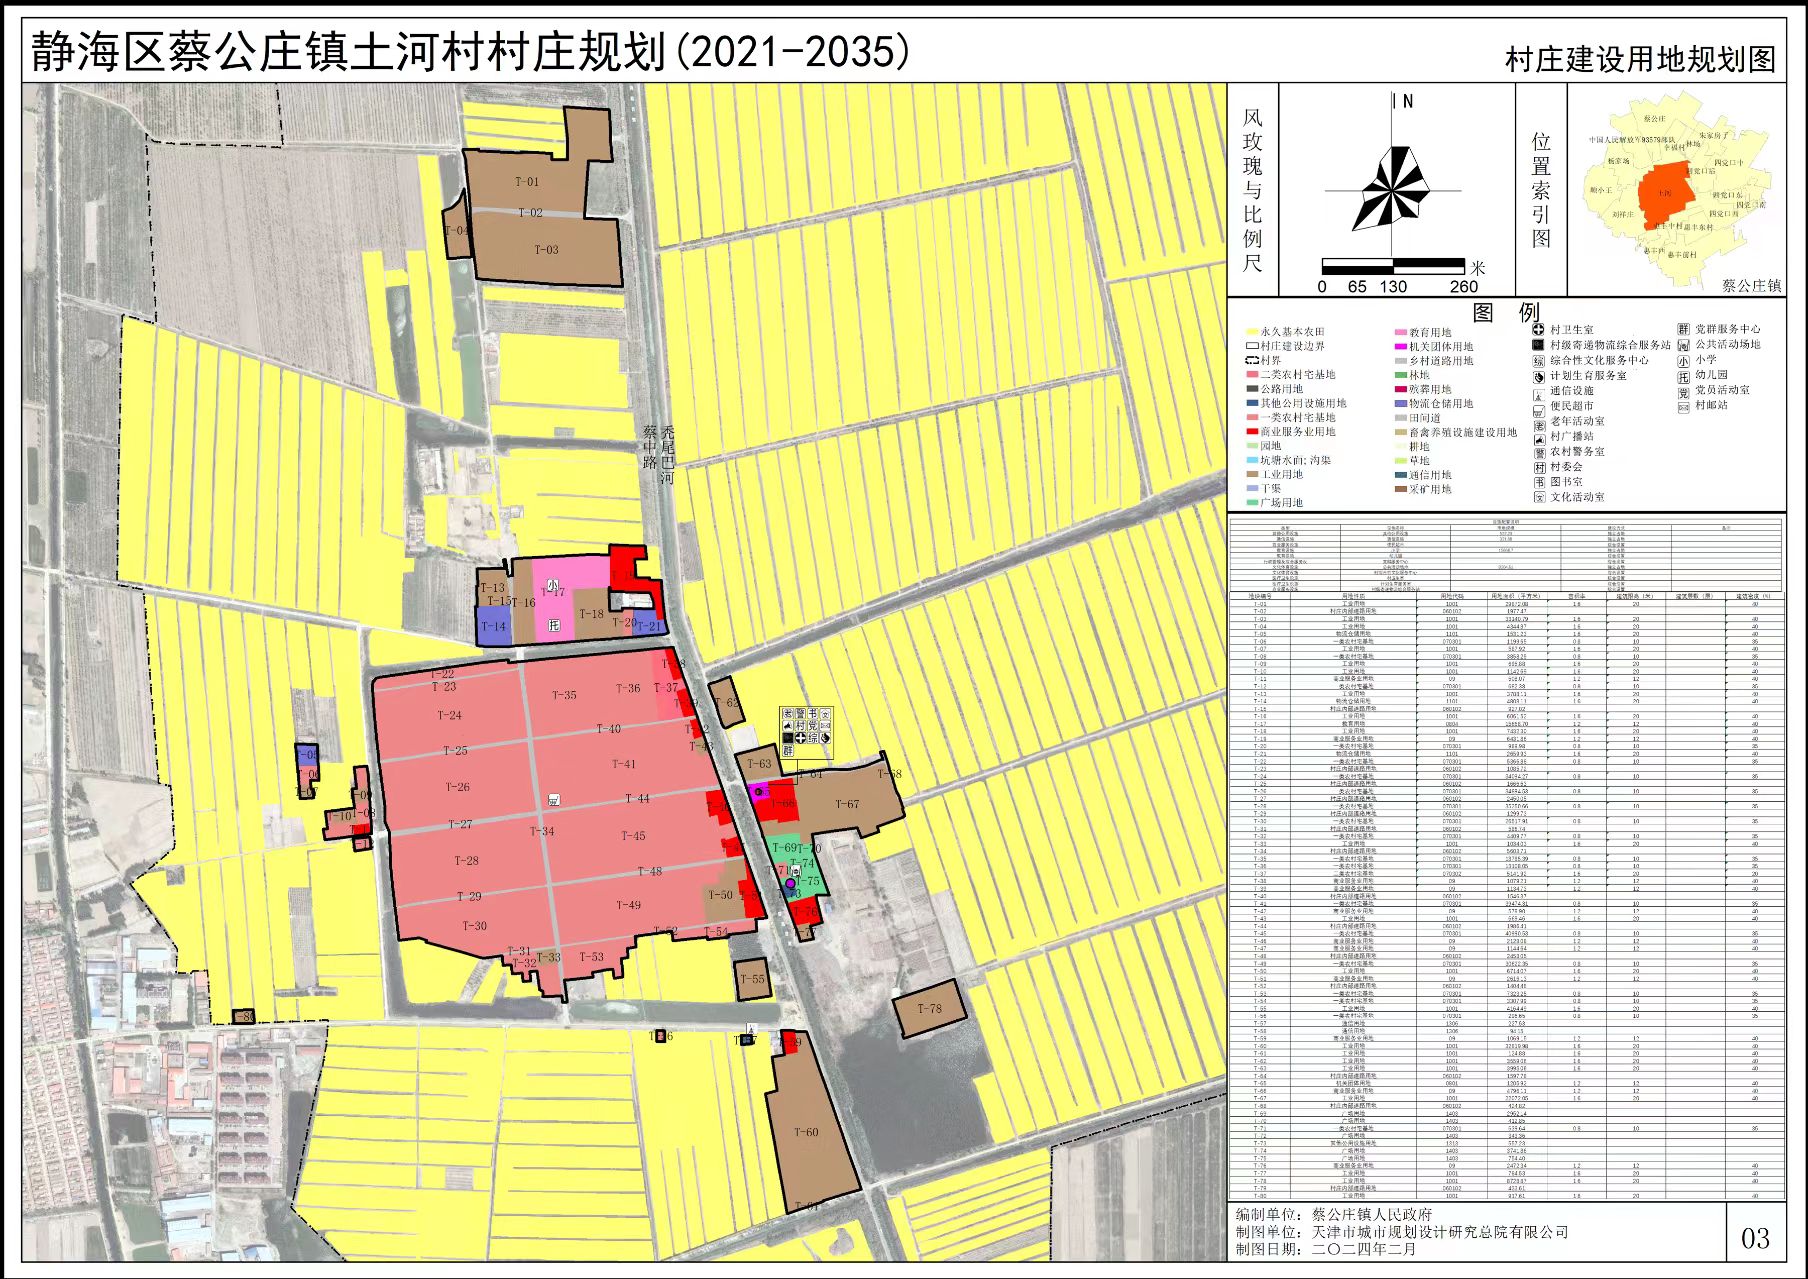Click the 托 kindergarten marker on the pink parcel
1808x1279 pixels.
[x=553, y=626]
